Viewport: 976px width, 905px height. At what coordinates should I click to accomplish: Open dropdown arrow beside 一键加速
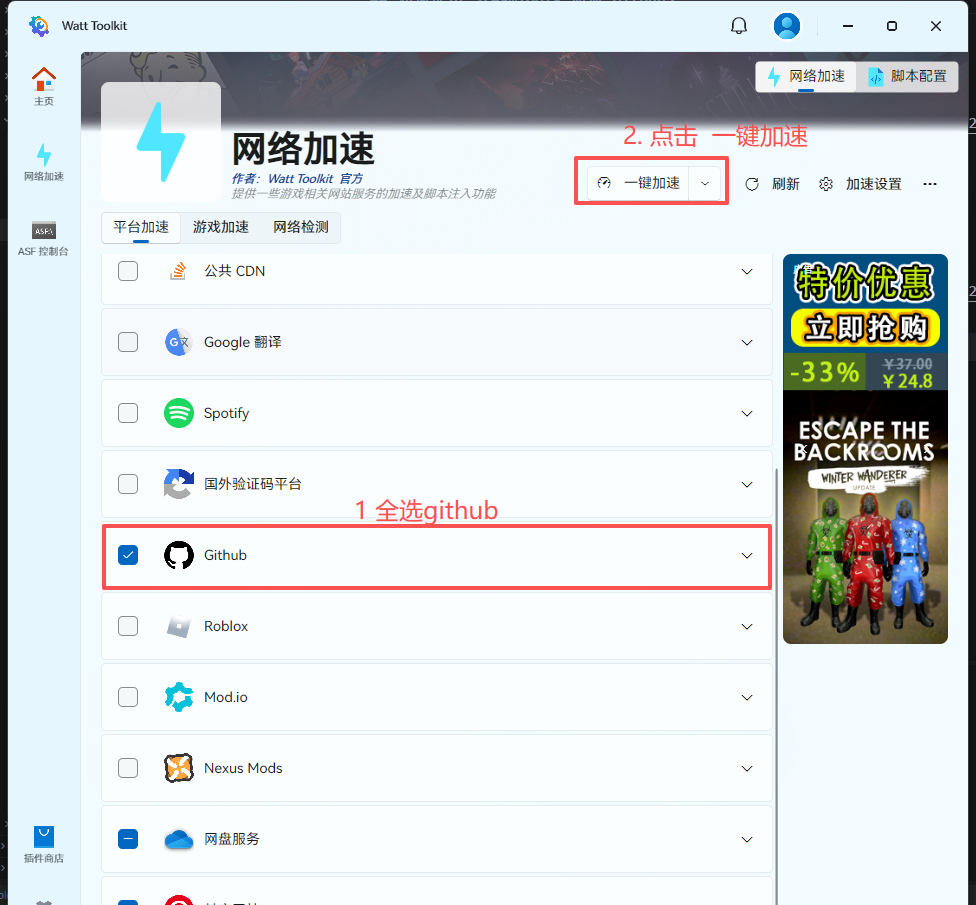705,183
